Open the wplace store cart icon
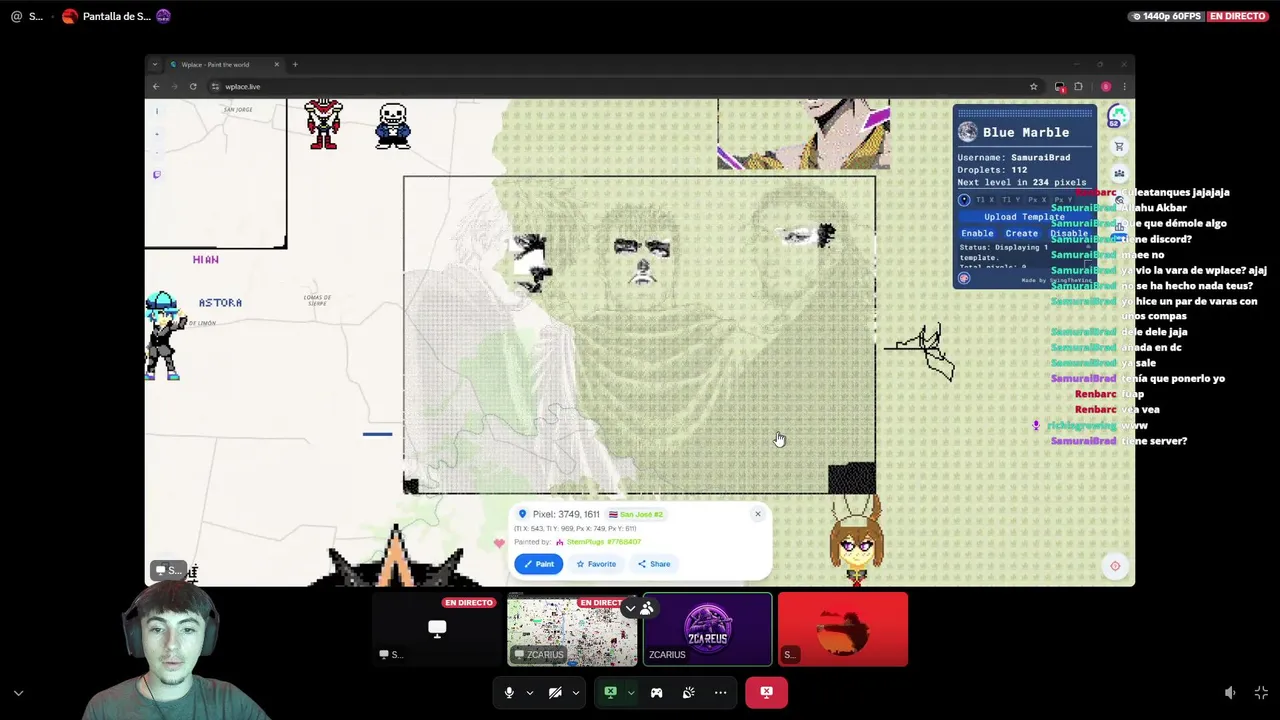1280x720 pixels. coord(1119,146)
